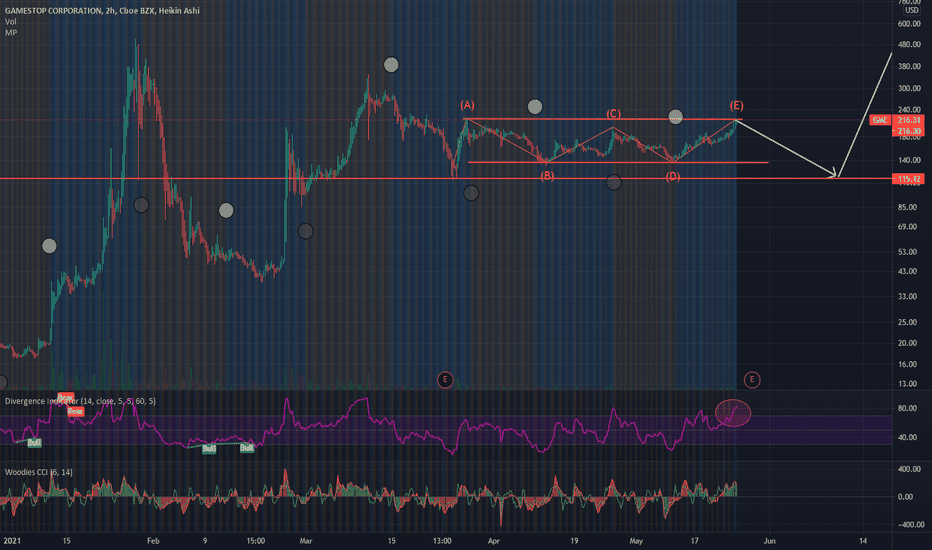Click the Mar label on time axis
The width and height of the screenshot is (932, 550).
click(306, 541)
